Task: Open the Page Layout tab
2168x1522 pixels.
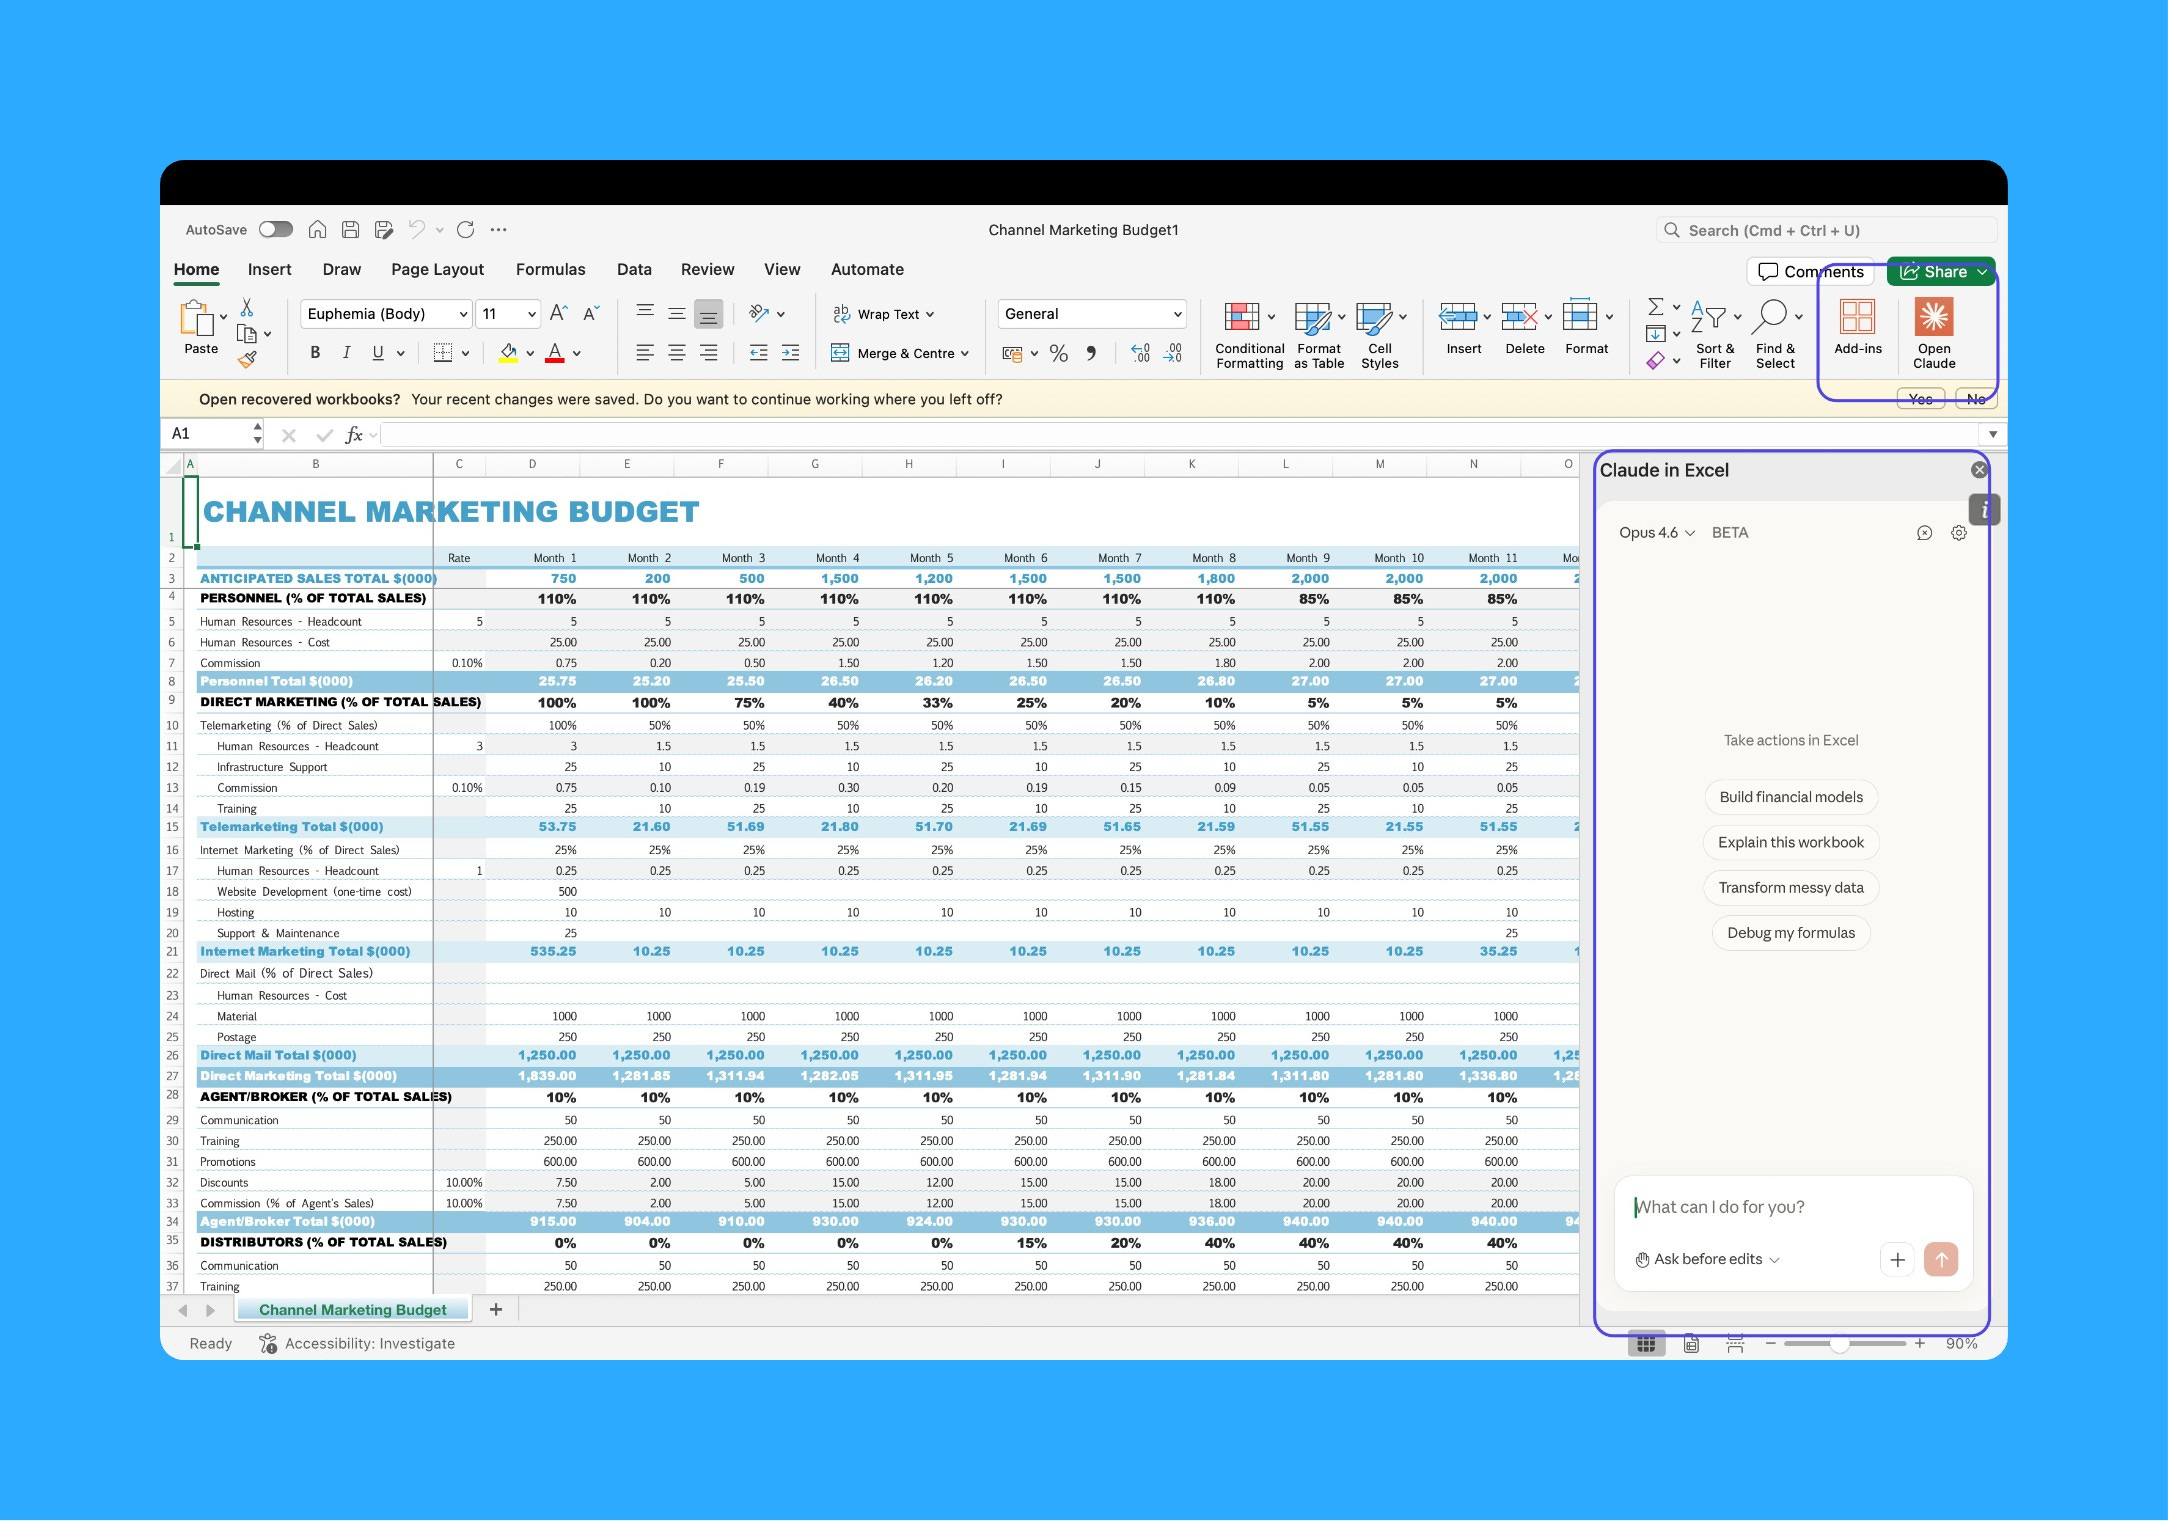Action: coord(437,270)
